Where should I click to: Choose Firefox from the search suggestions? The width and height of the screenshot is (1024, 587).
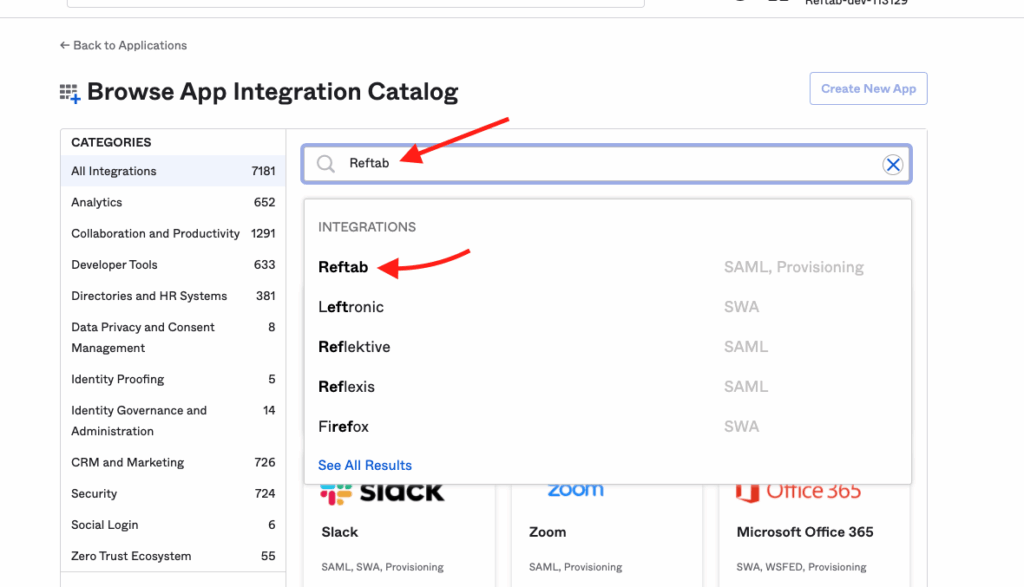pos(344,426)
